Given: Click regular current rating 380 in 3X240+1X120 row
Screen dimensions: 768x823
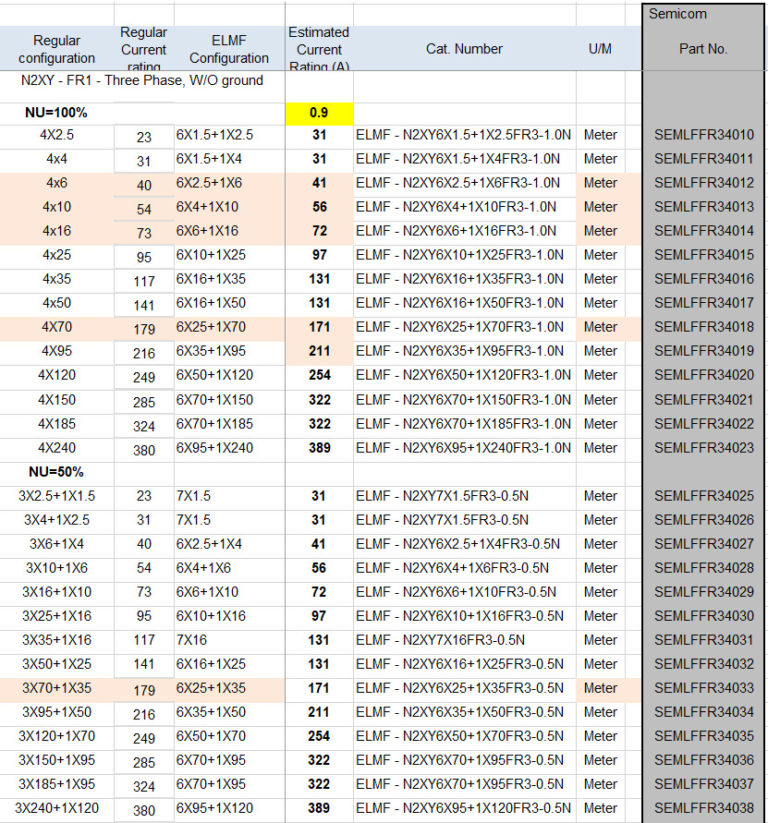Looking at the screenshot, I should tap(144, 811).
